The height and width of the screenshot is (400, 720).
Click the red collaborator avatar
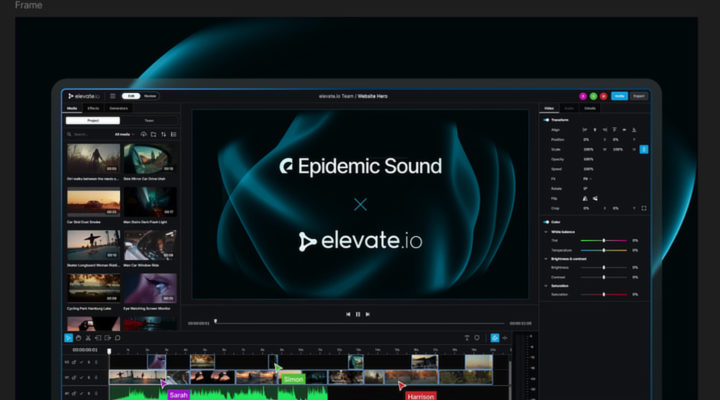click(x=603, y=96)
